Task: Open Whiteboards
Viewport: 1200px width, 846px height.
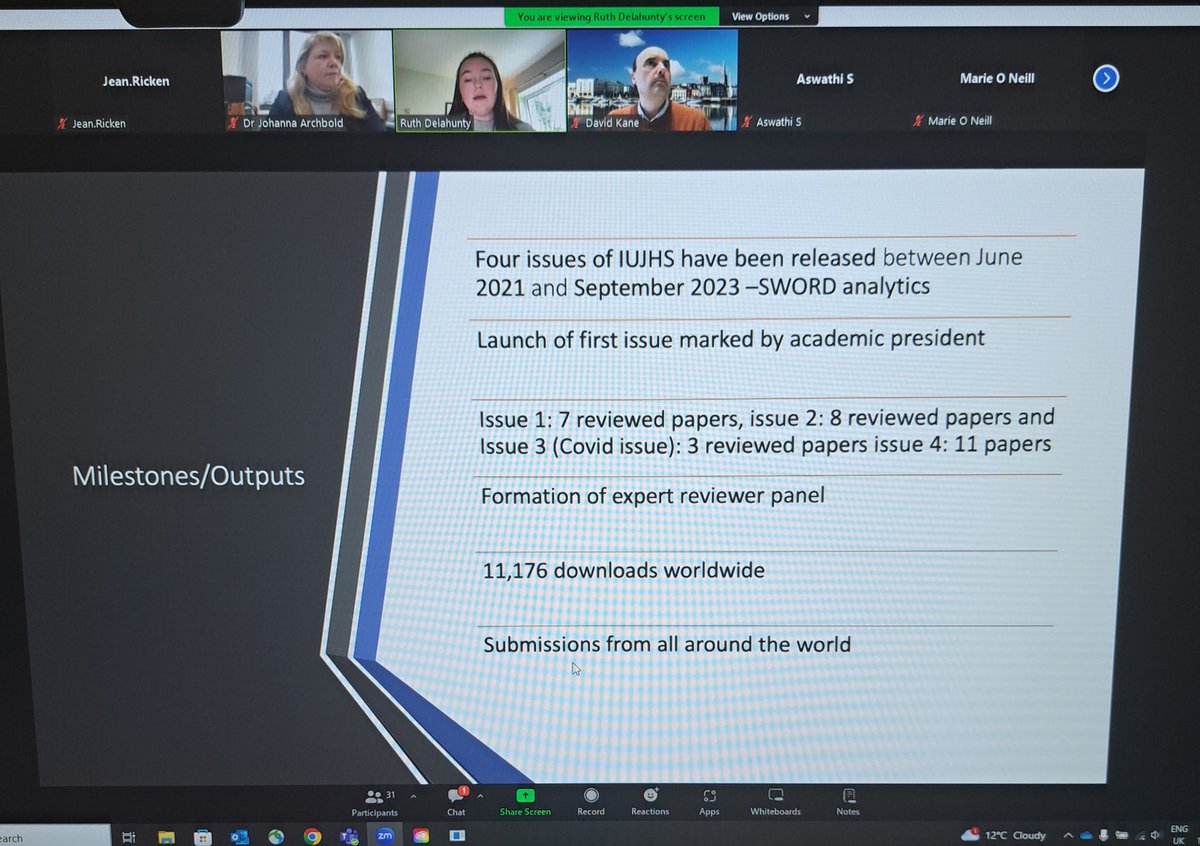Action: (x=776, y=801)
